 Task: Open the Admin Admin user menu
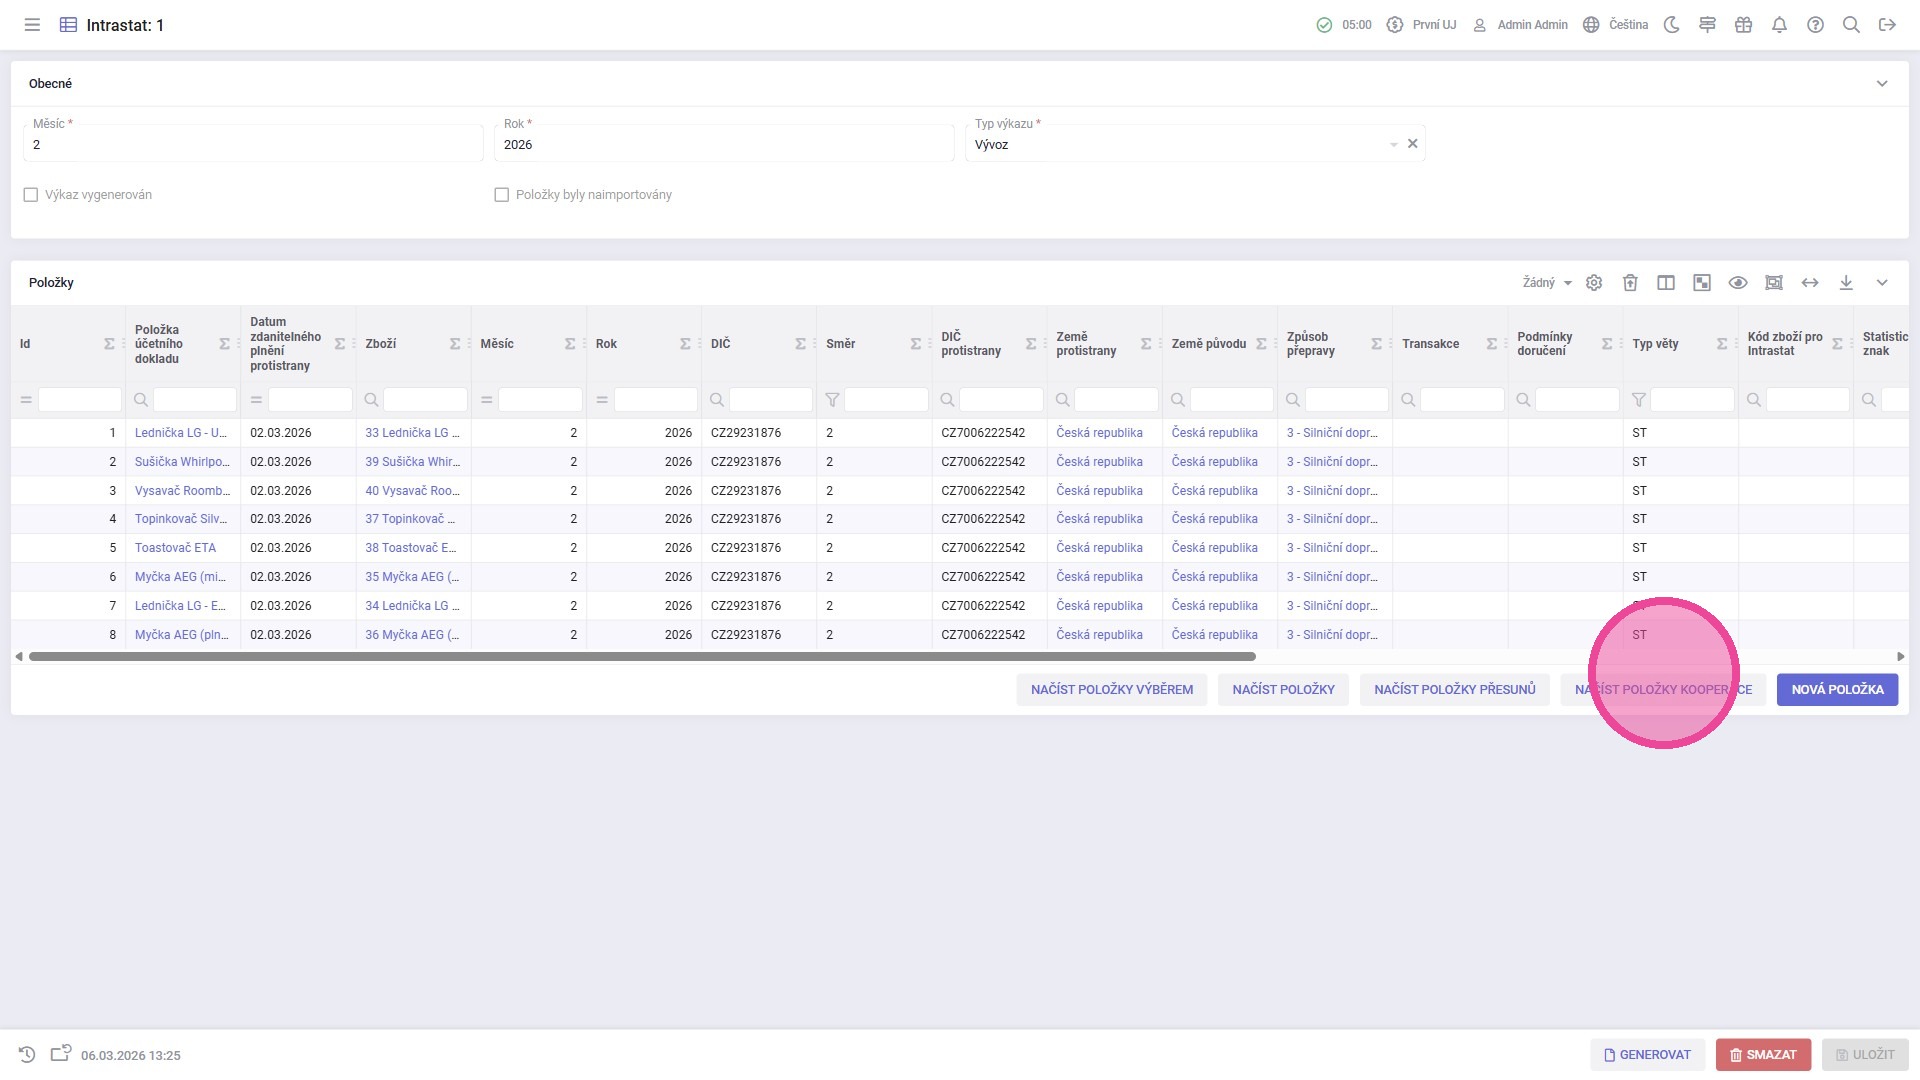pyautogui.click(x=1520, y=25)
